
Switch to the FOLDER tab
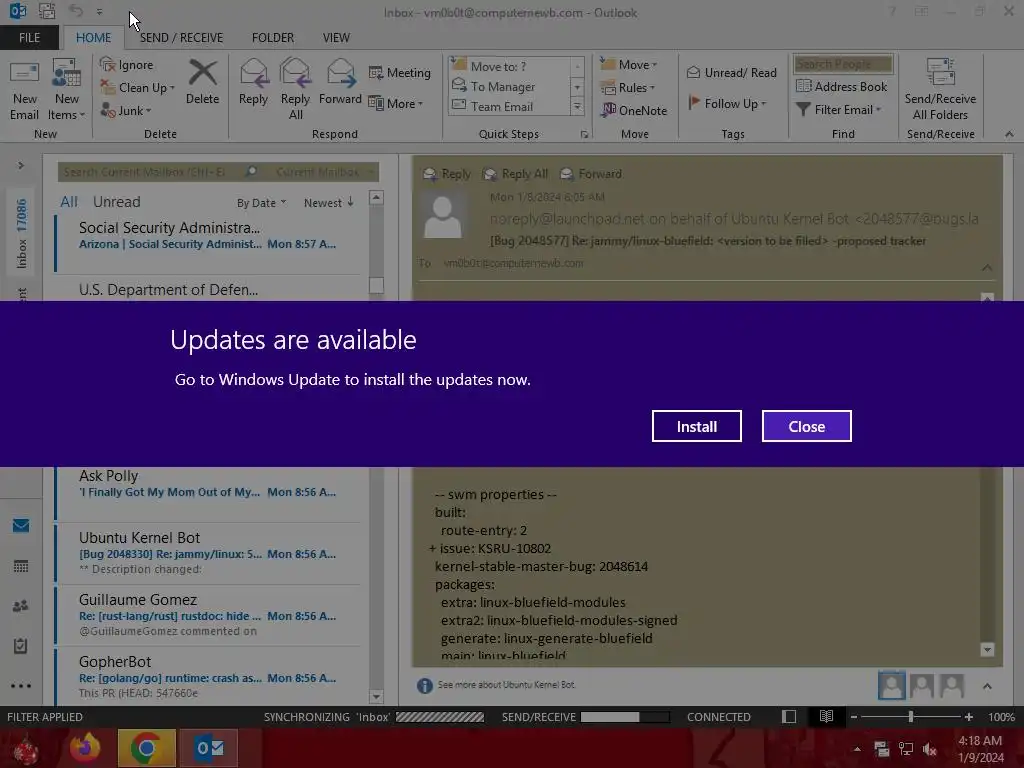272,37
